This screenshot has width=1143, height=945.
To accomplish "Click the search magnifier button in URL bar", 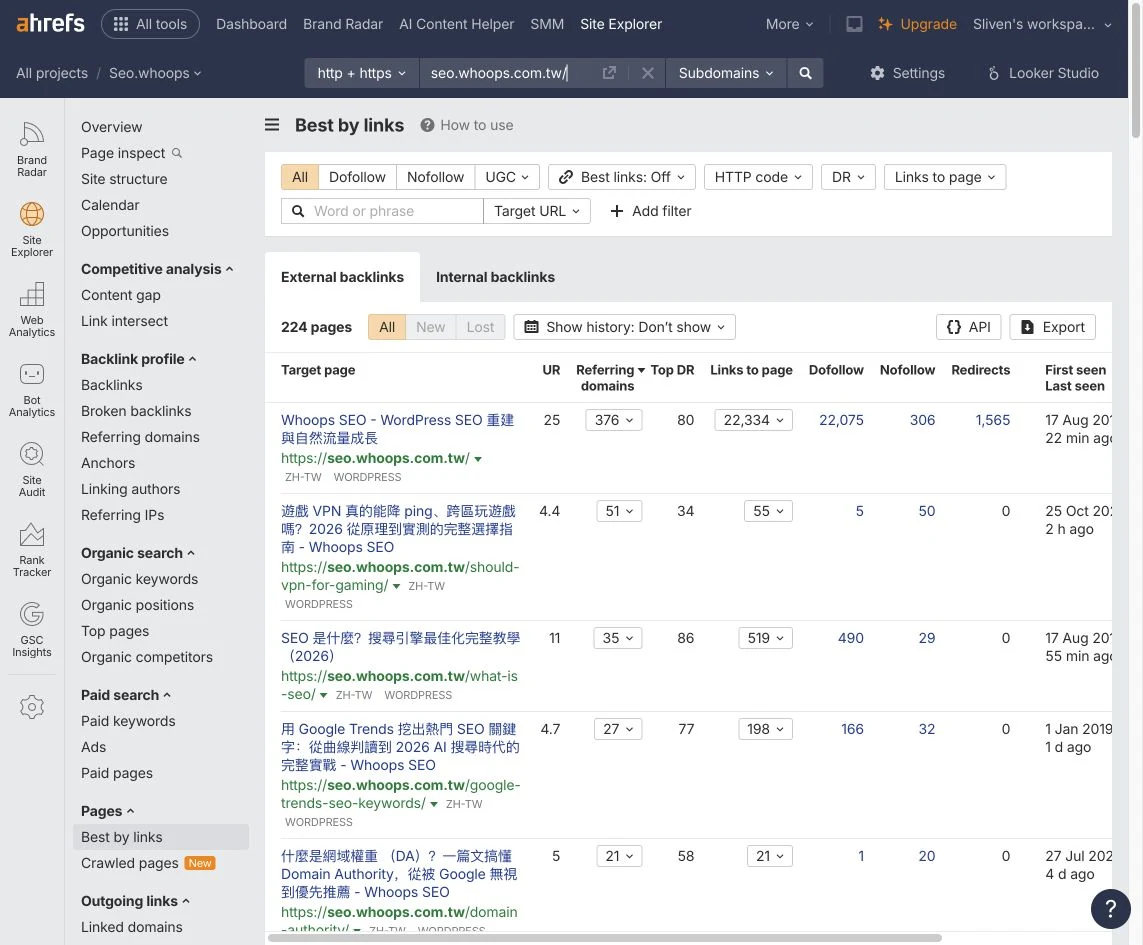I will tap(805, 73).
